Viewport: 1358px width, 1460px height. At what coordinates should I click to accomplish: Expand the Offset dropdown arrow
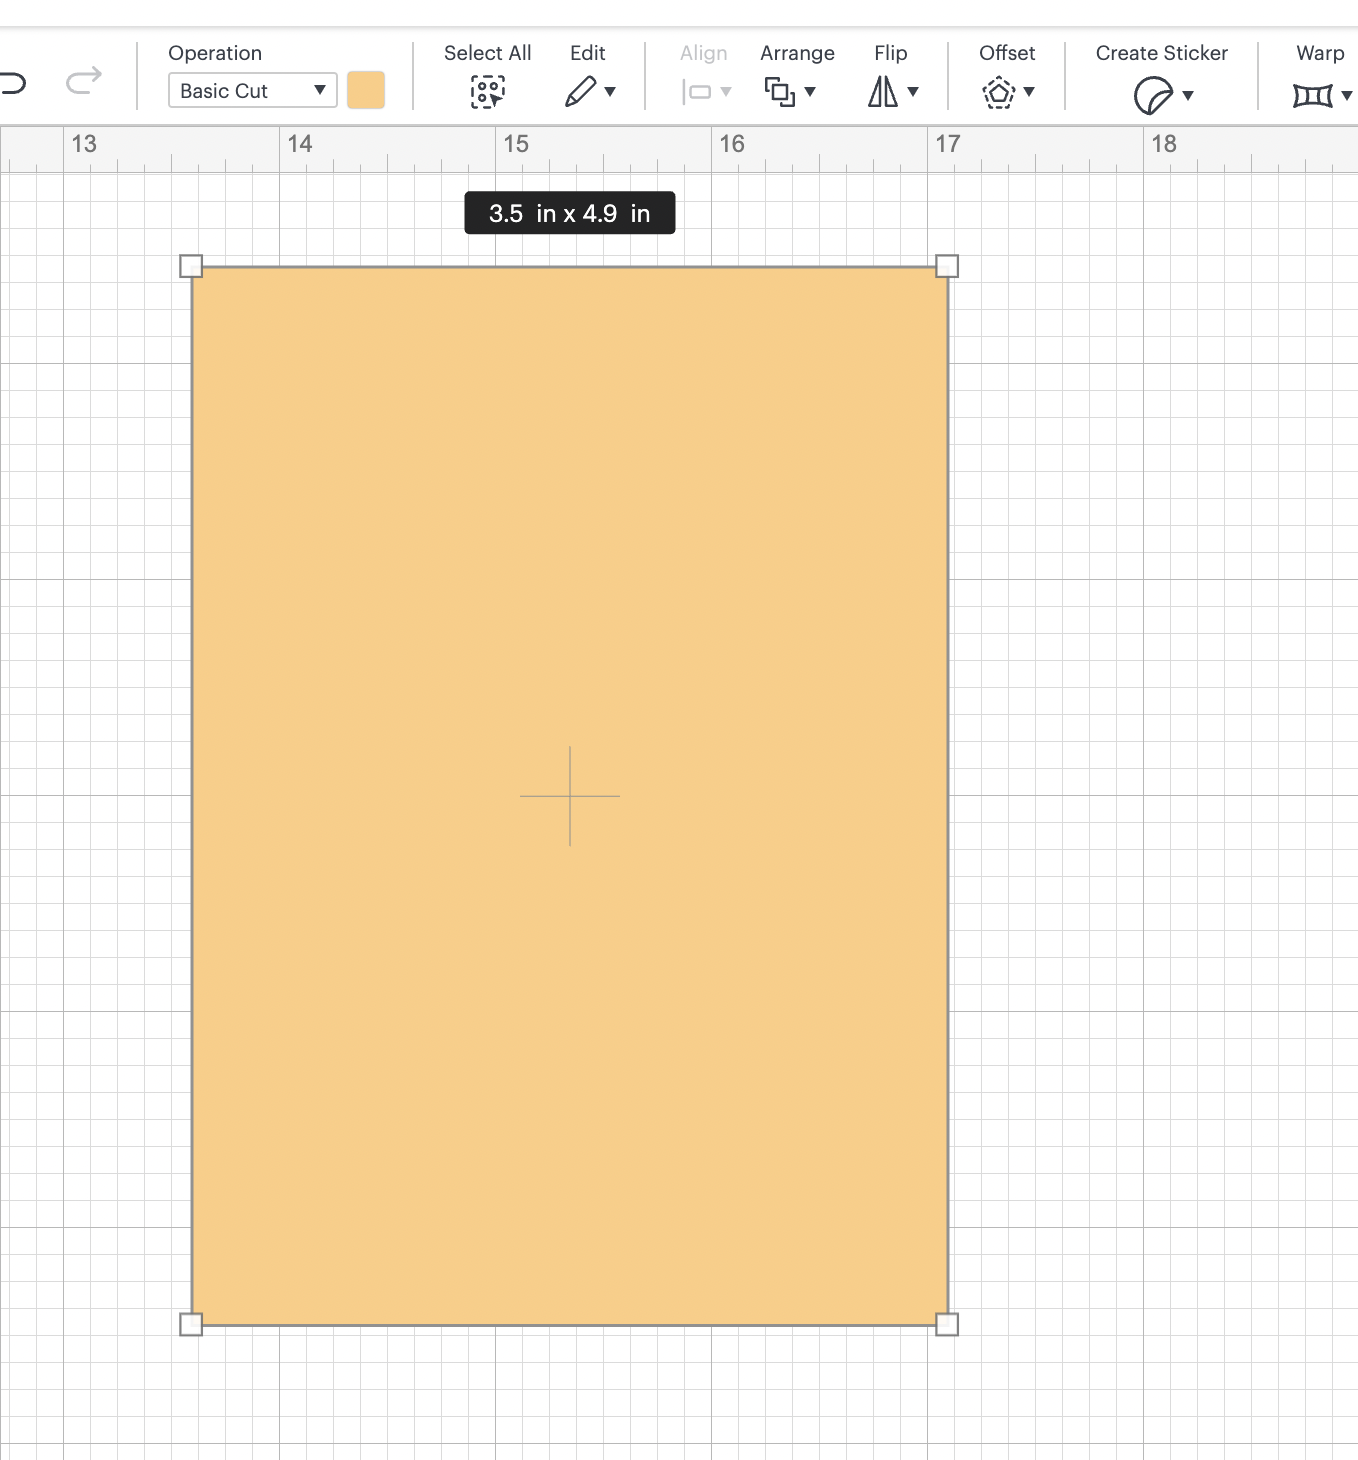[1029, 92]
